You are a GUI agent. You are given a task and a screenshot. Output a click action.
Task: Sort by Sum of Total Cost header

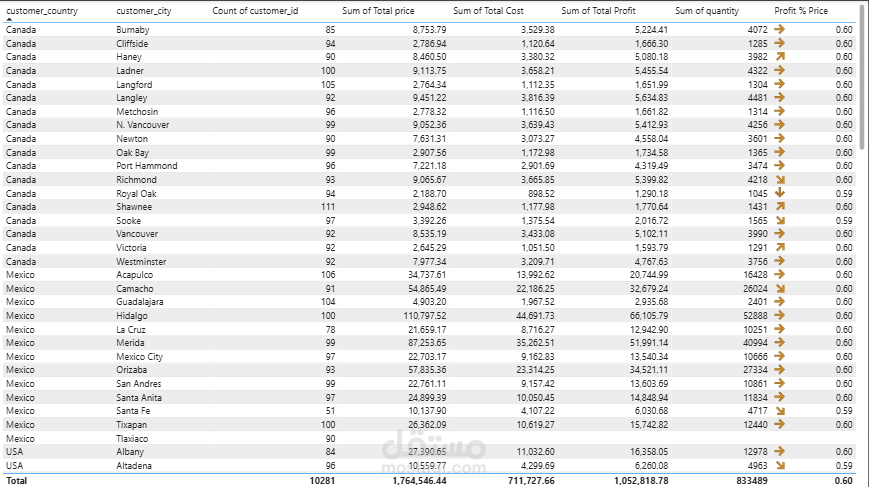point(488,11)
